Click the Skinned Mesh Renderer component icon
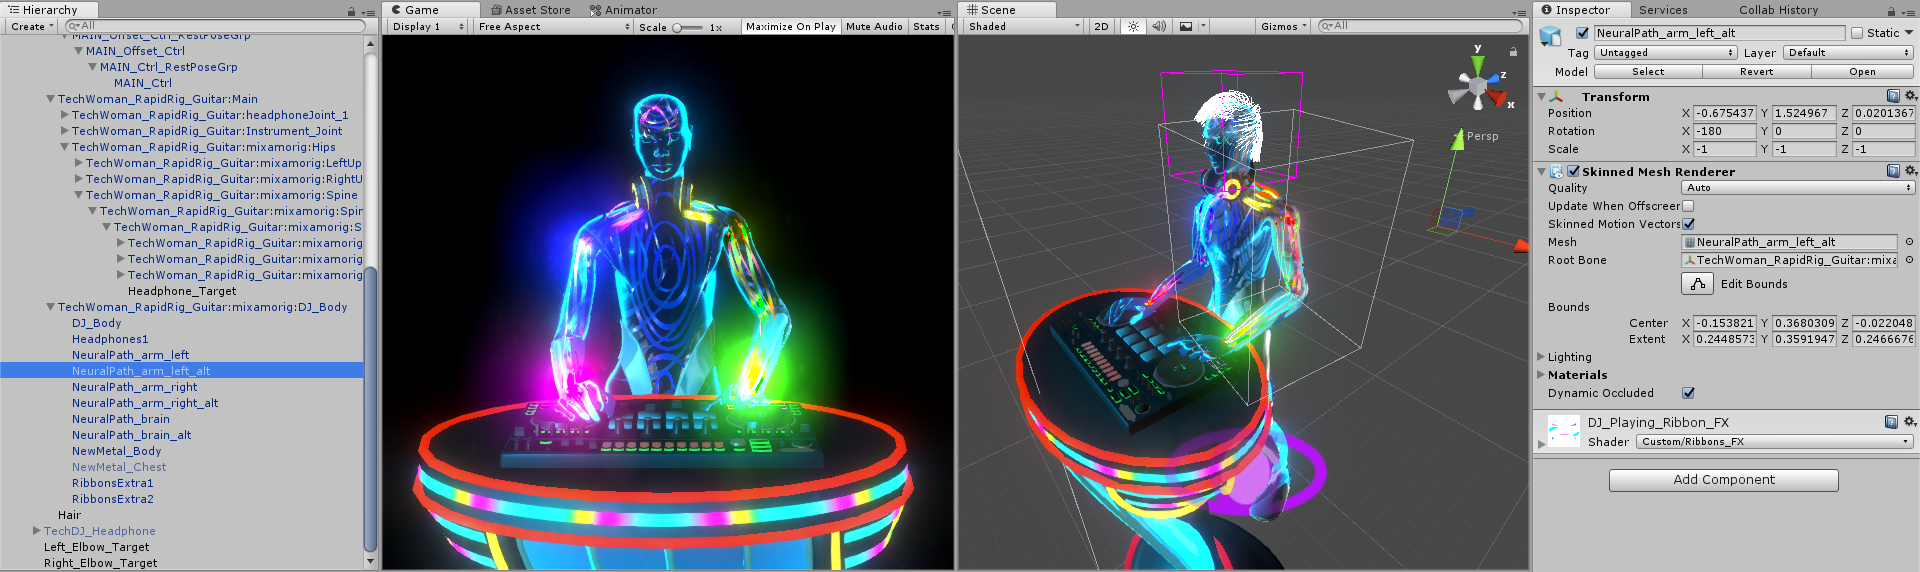Viewport: 1920px width, 572px height. (1556, 172)
